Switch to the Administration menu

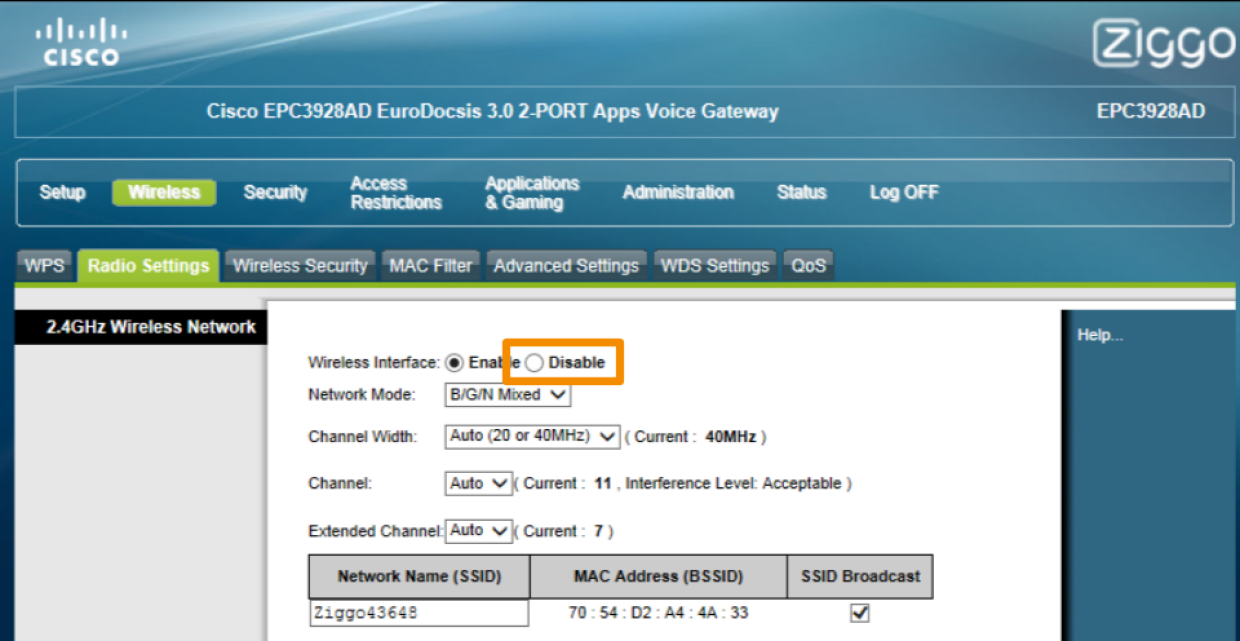tap(678, 192)
